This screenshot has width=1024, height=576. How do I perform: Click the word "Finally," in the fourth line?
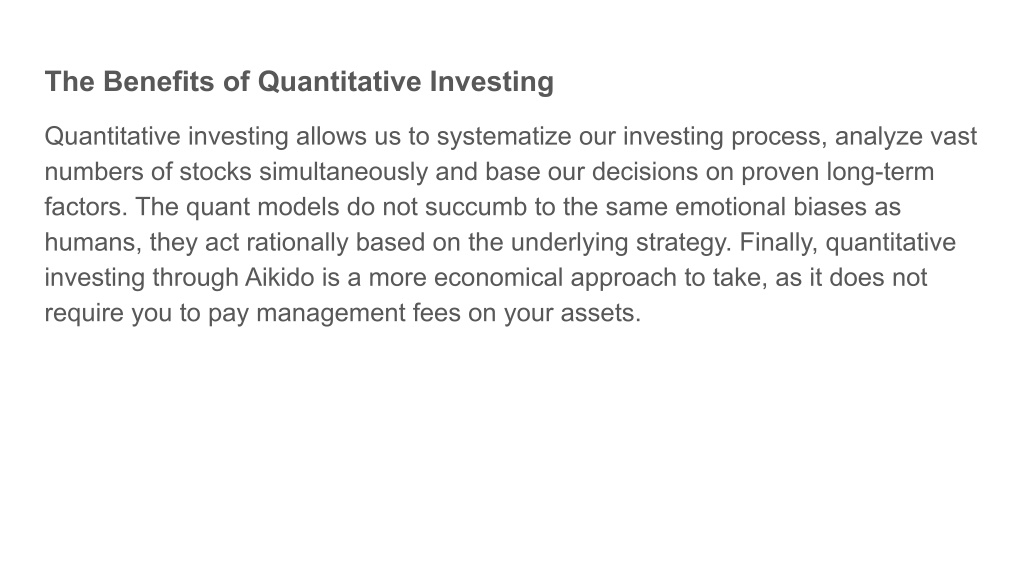778,242
